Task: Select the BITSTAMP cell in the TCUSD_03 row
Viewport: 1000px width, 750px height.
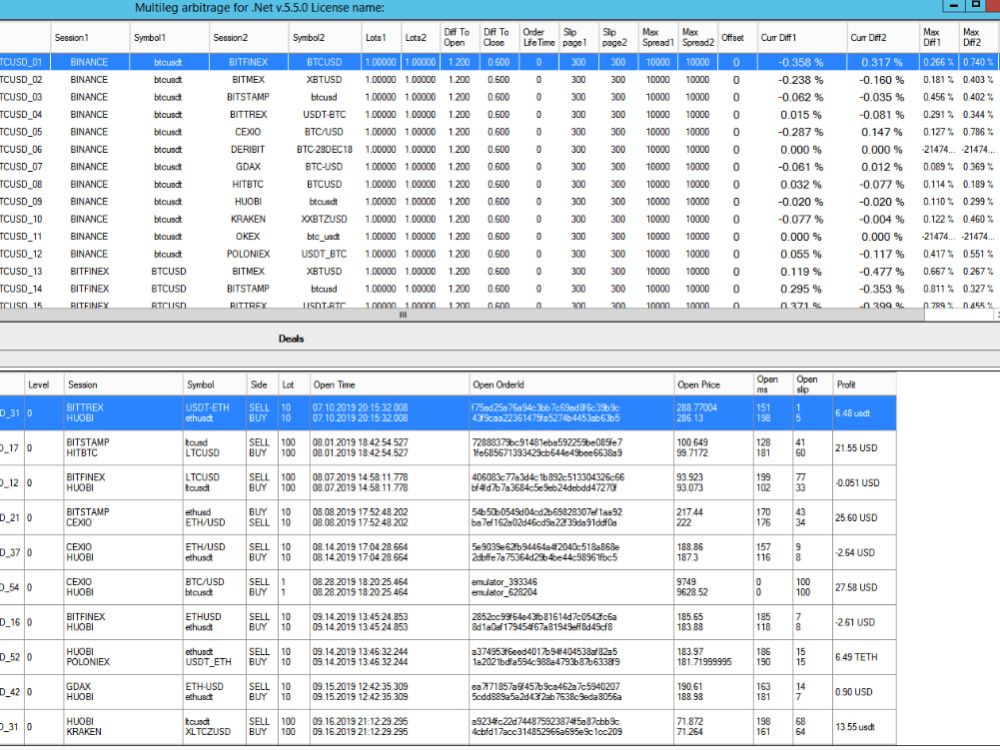Action: click(249, 97)
